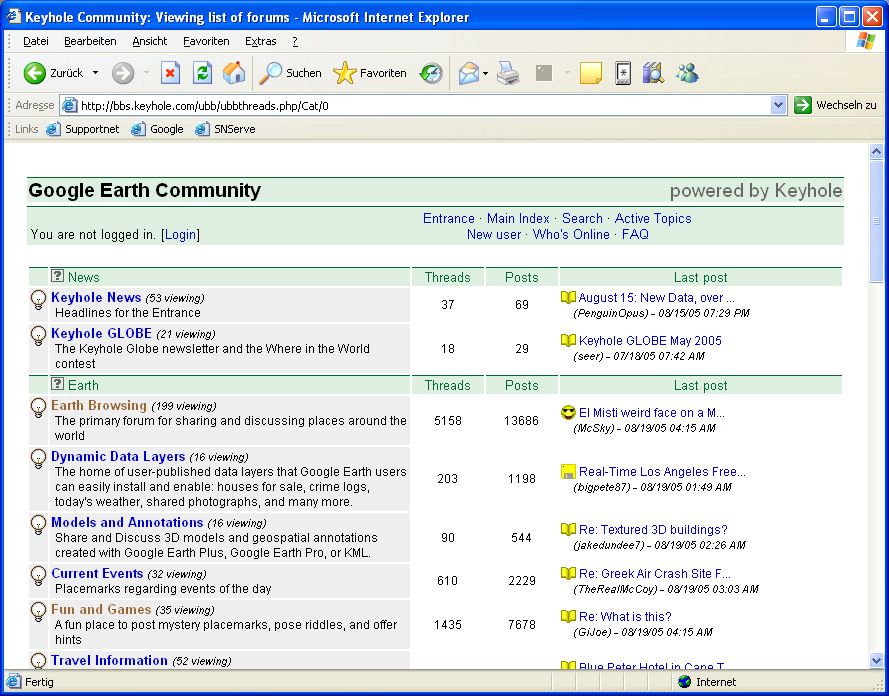Click the smiley icon next to El Misti post

567,413
